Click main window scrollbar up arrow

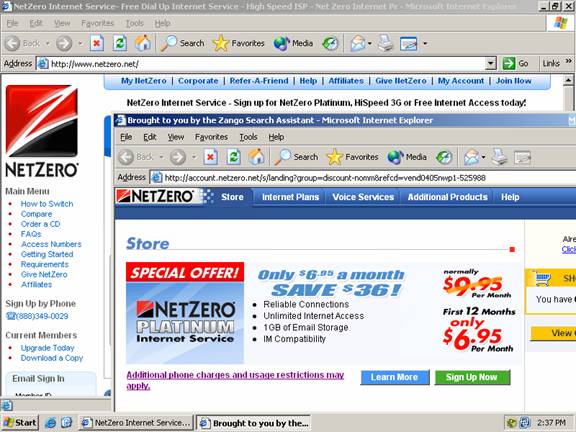pos(568,80)
